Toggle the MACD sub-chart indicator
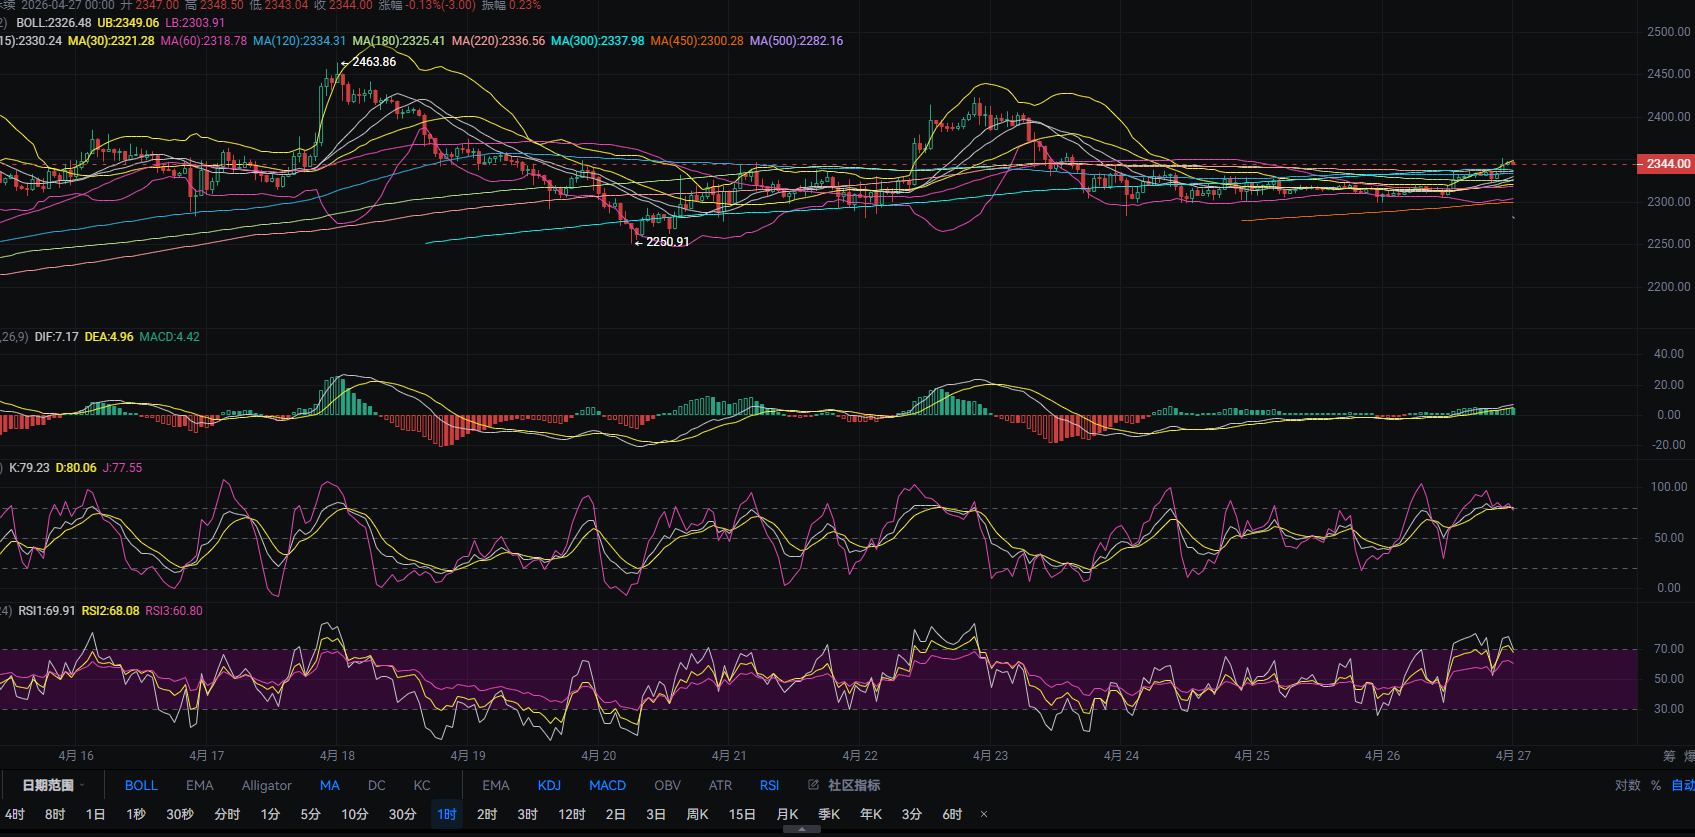The width and height of the screenshot is (1695, 837). [x=607, y=785]
